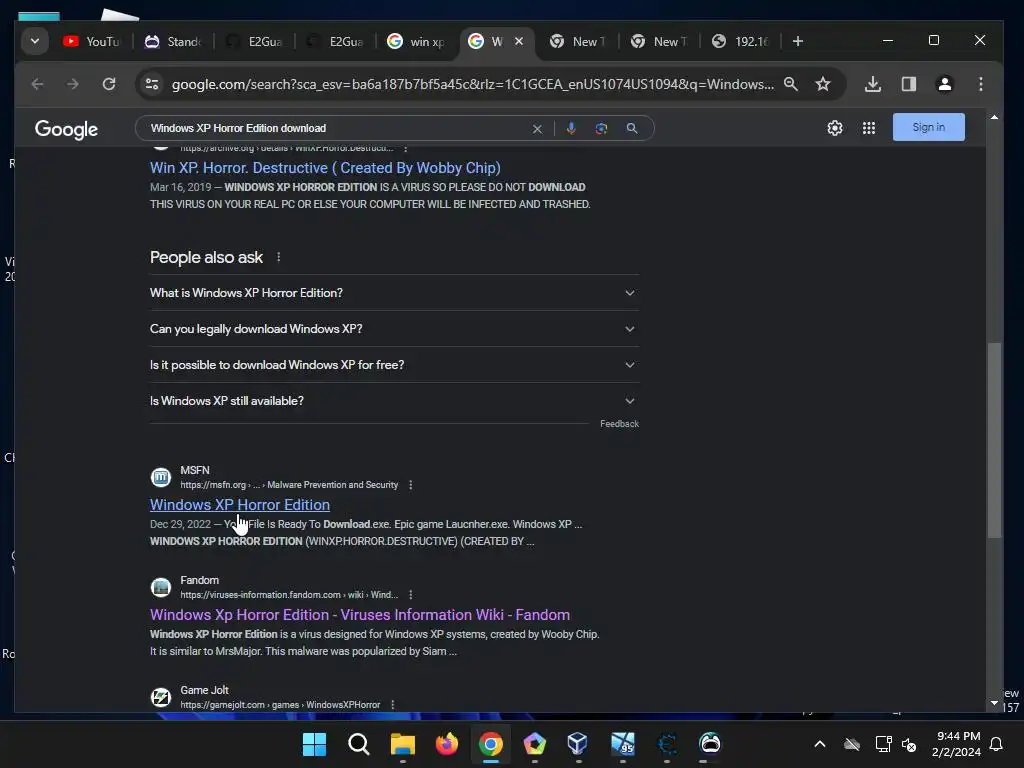Click the Game Jolt site icon

coord(161,697)
